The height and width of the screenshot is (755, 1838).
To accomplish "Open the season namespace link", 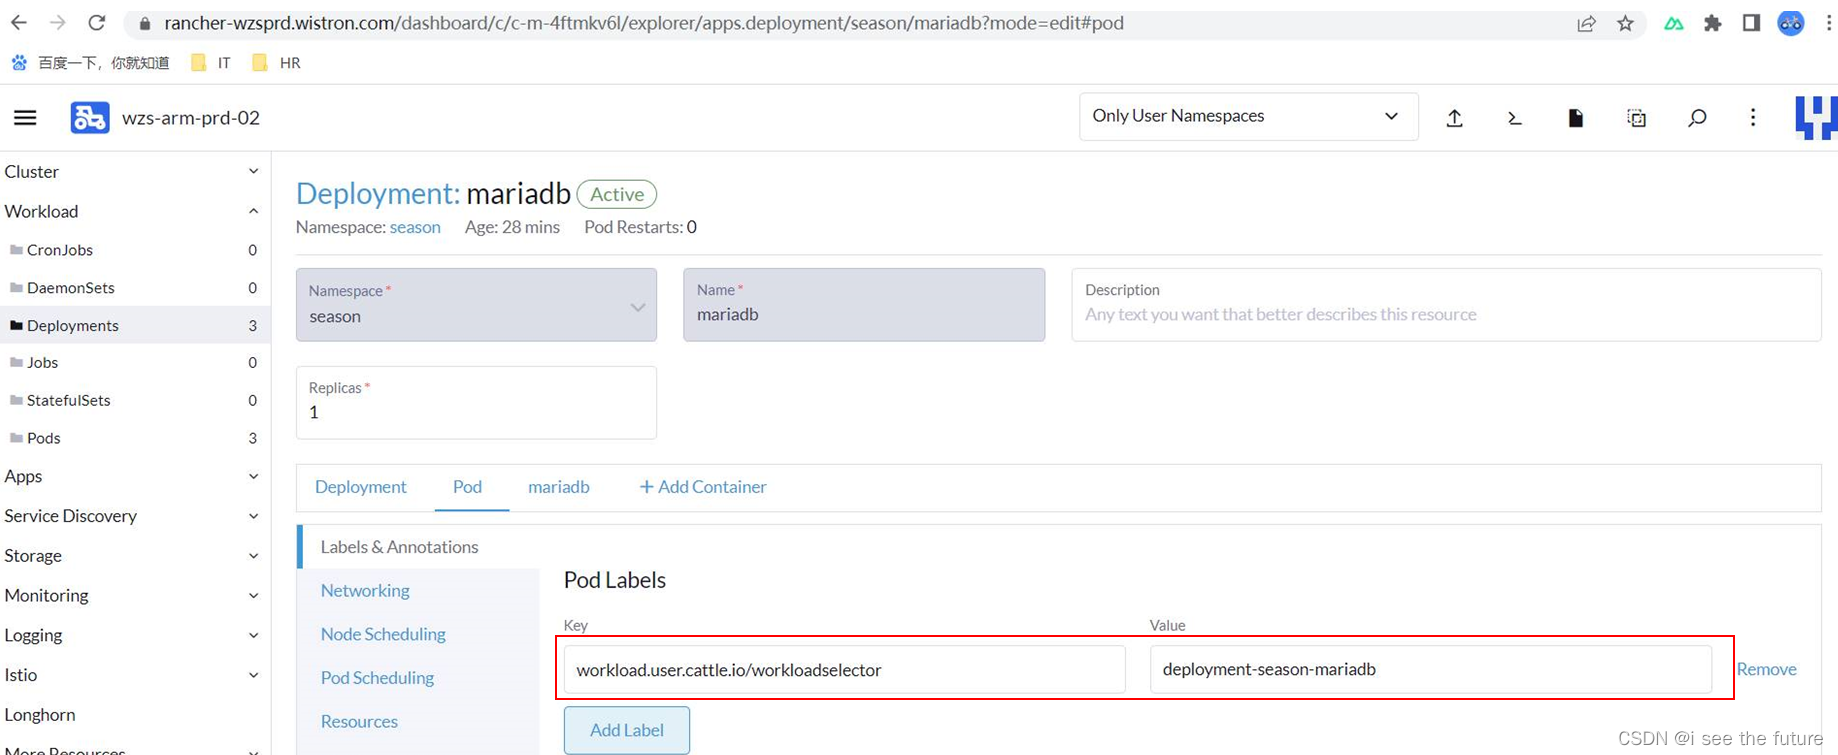I will 415,227.
